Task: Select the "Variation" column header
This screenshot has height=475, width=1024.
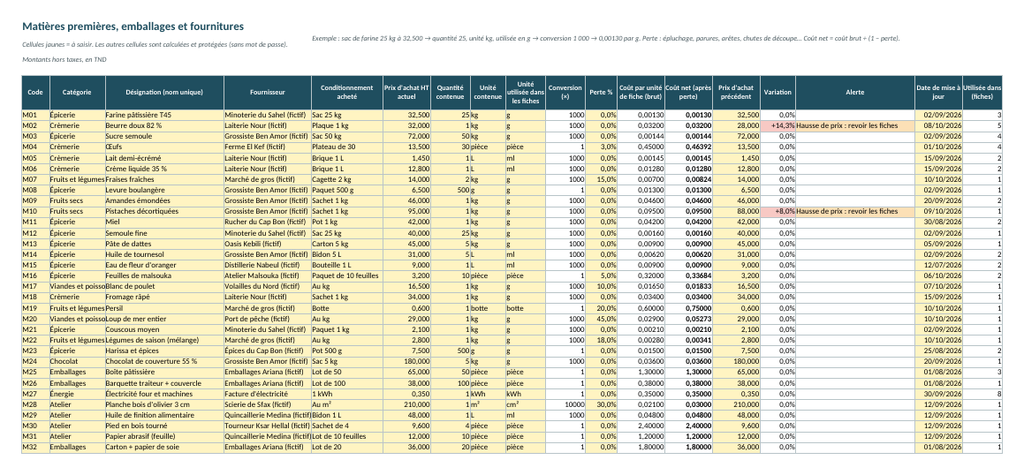Action: 778,93
